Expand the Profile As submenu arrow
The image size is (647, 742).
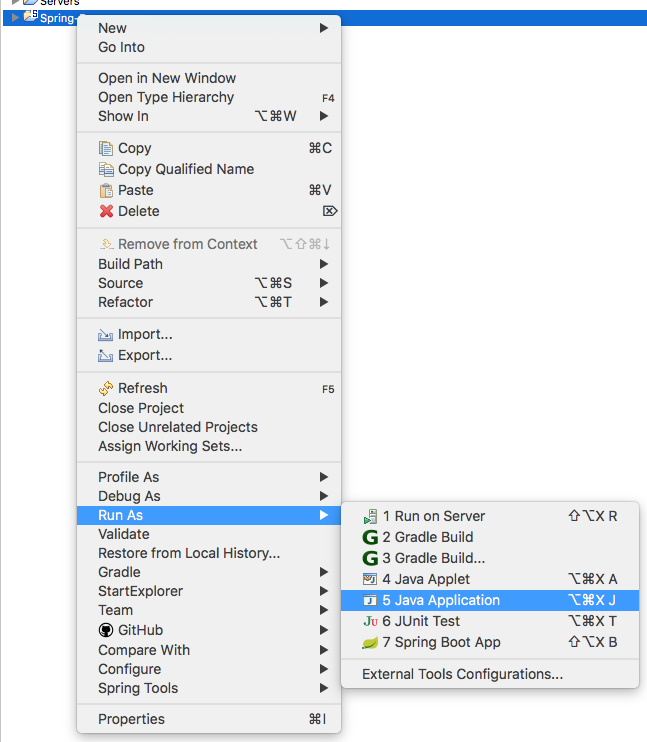click(324, 477)
